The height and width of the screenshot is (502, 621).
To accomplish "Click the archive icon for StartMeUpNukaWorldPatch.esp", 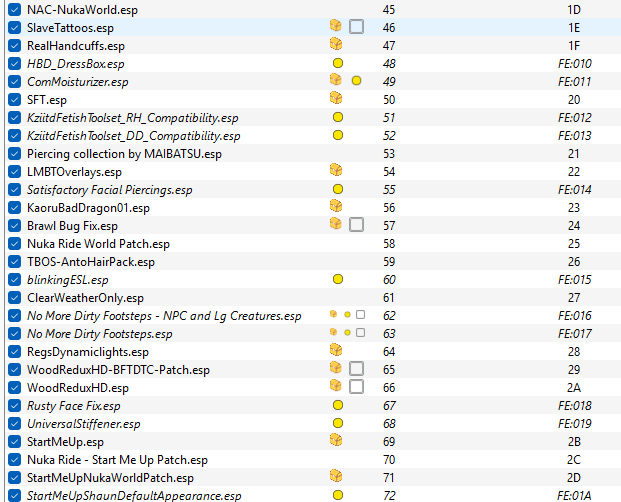I will click(x=336, y=476).
